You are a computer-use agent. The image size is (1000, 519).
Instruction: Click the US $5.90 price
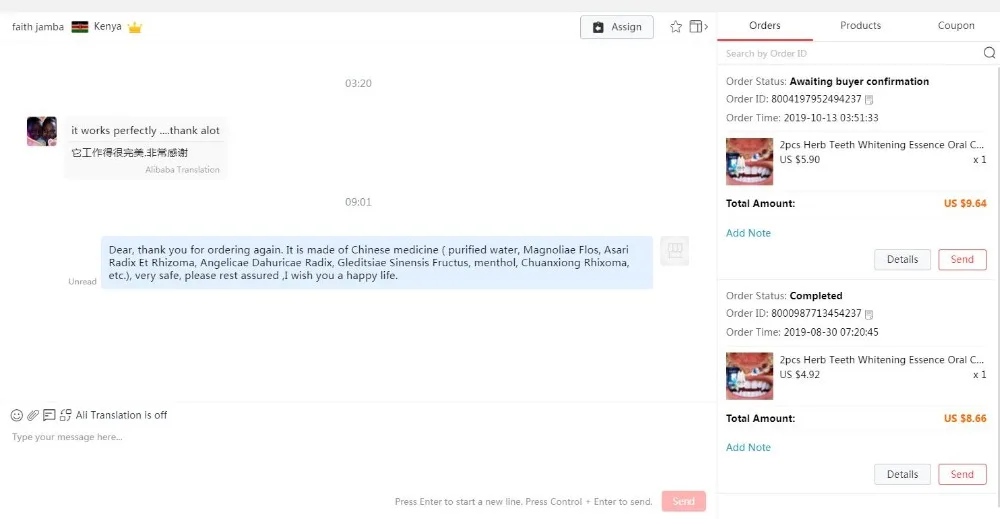click(x=800, y=159)
